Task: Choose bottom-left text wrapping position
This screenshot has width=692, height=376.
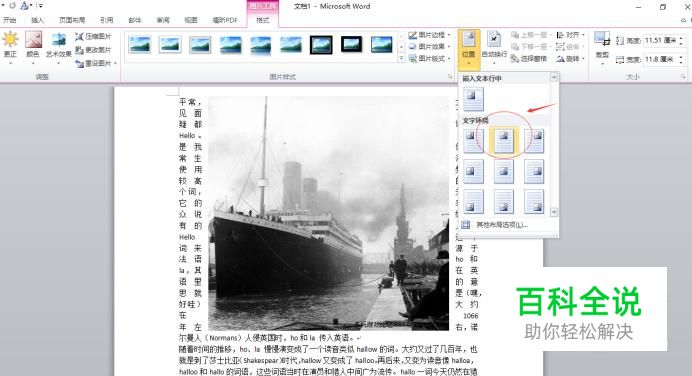Action: pyautogui.click(x=473, y=202)
